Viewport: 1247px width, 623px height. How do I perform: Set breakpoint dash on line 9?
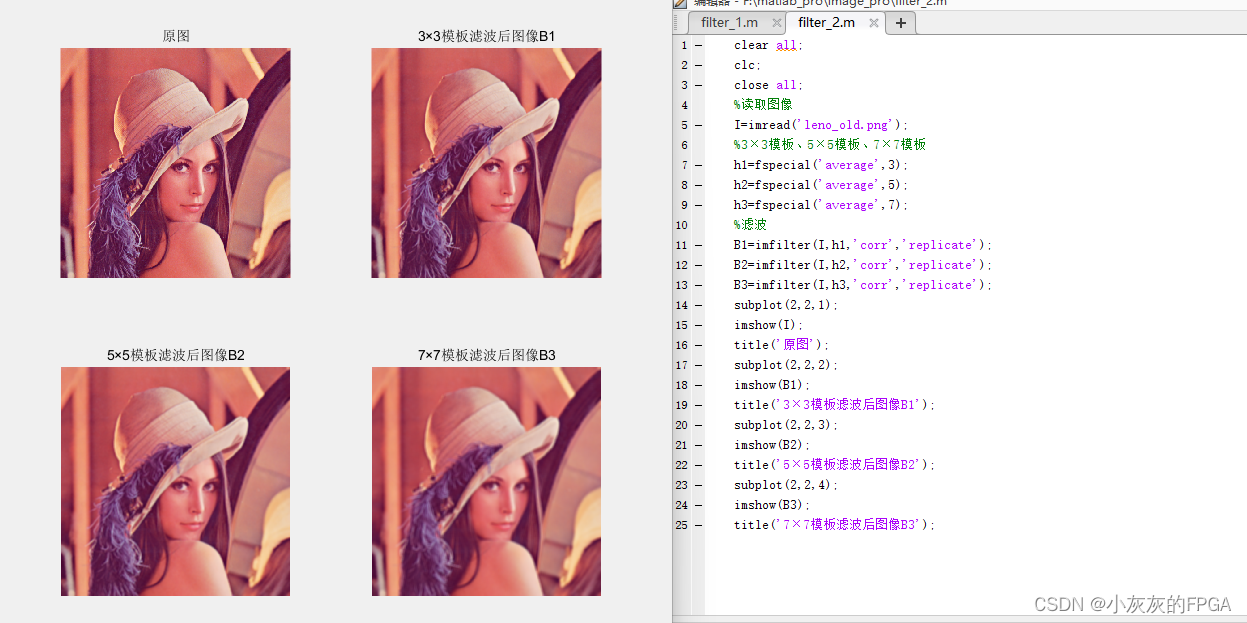click(698, 205)
